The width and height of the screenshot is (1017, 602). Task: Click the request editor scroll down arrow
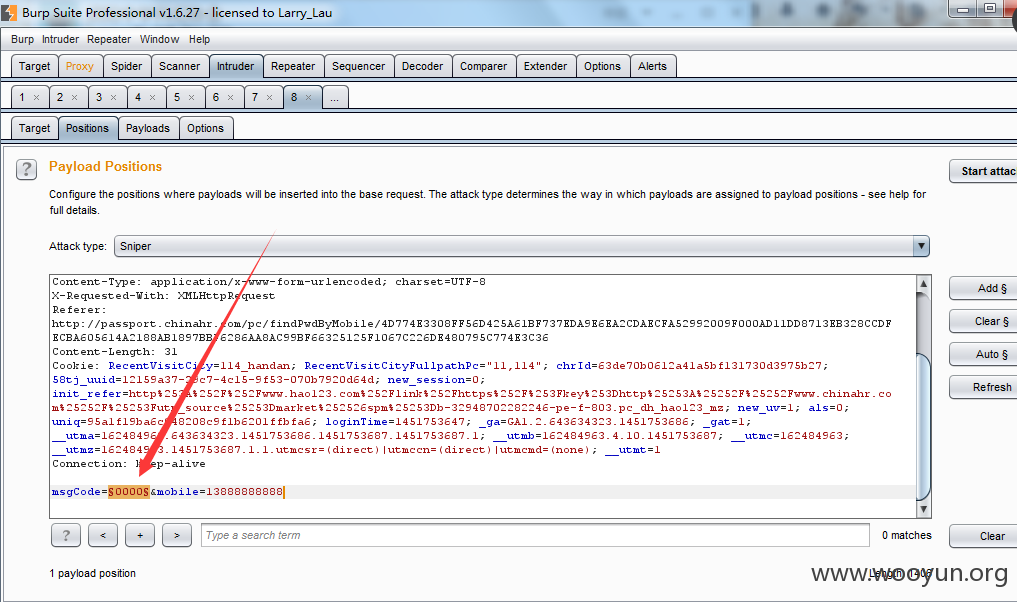point(924,510)
